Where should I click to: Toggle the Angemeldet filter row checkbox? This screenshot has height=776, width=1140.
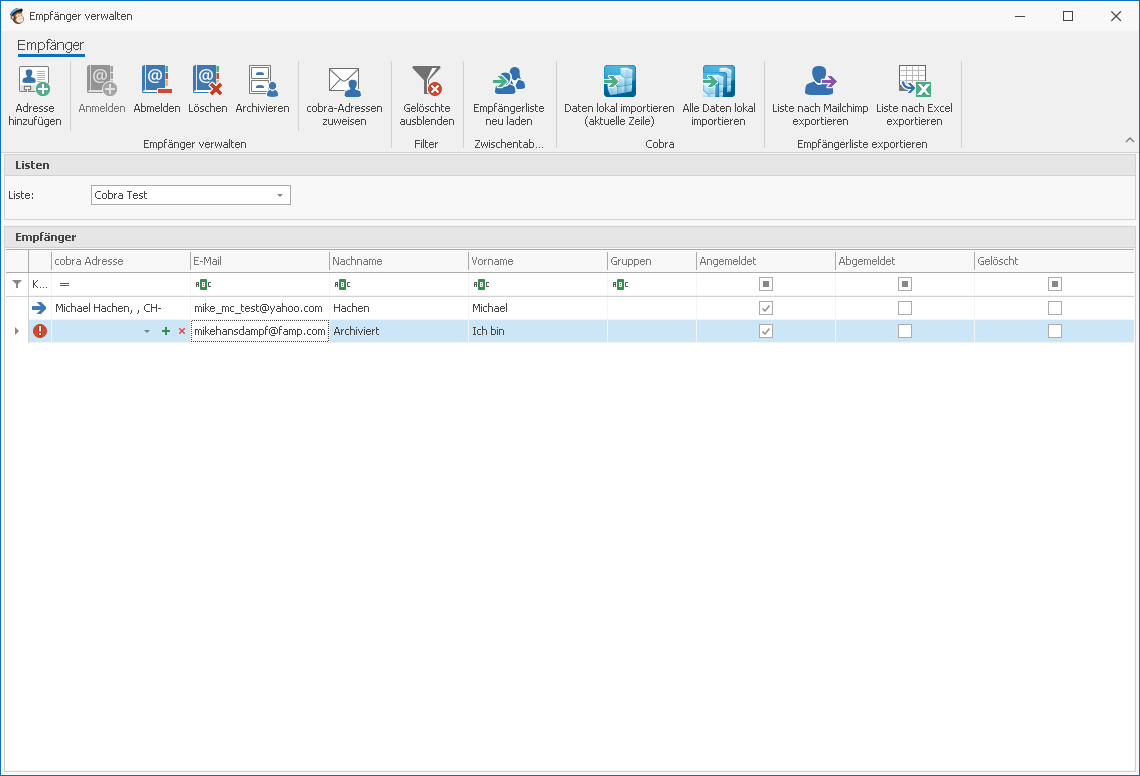[766, 284]
